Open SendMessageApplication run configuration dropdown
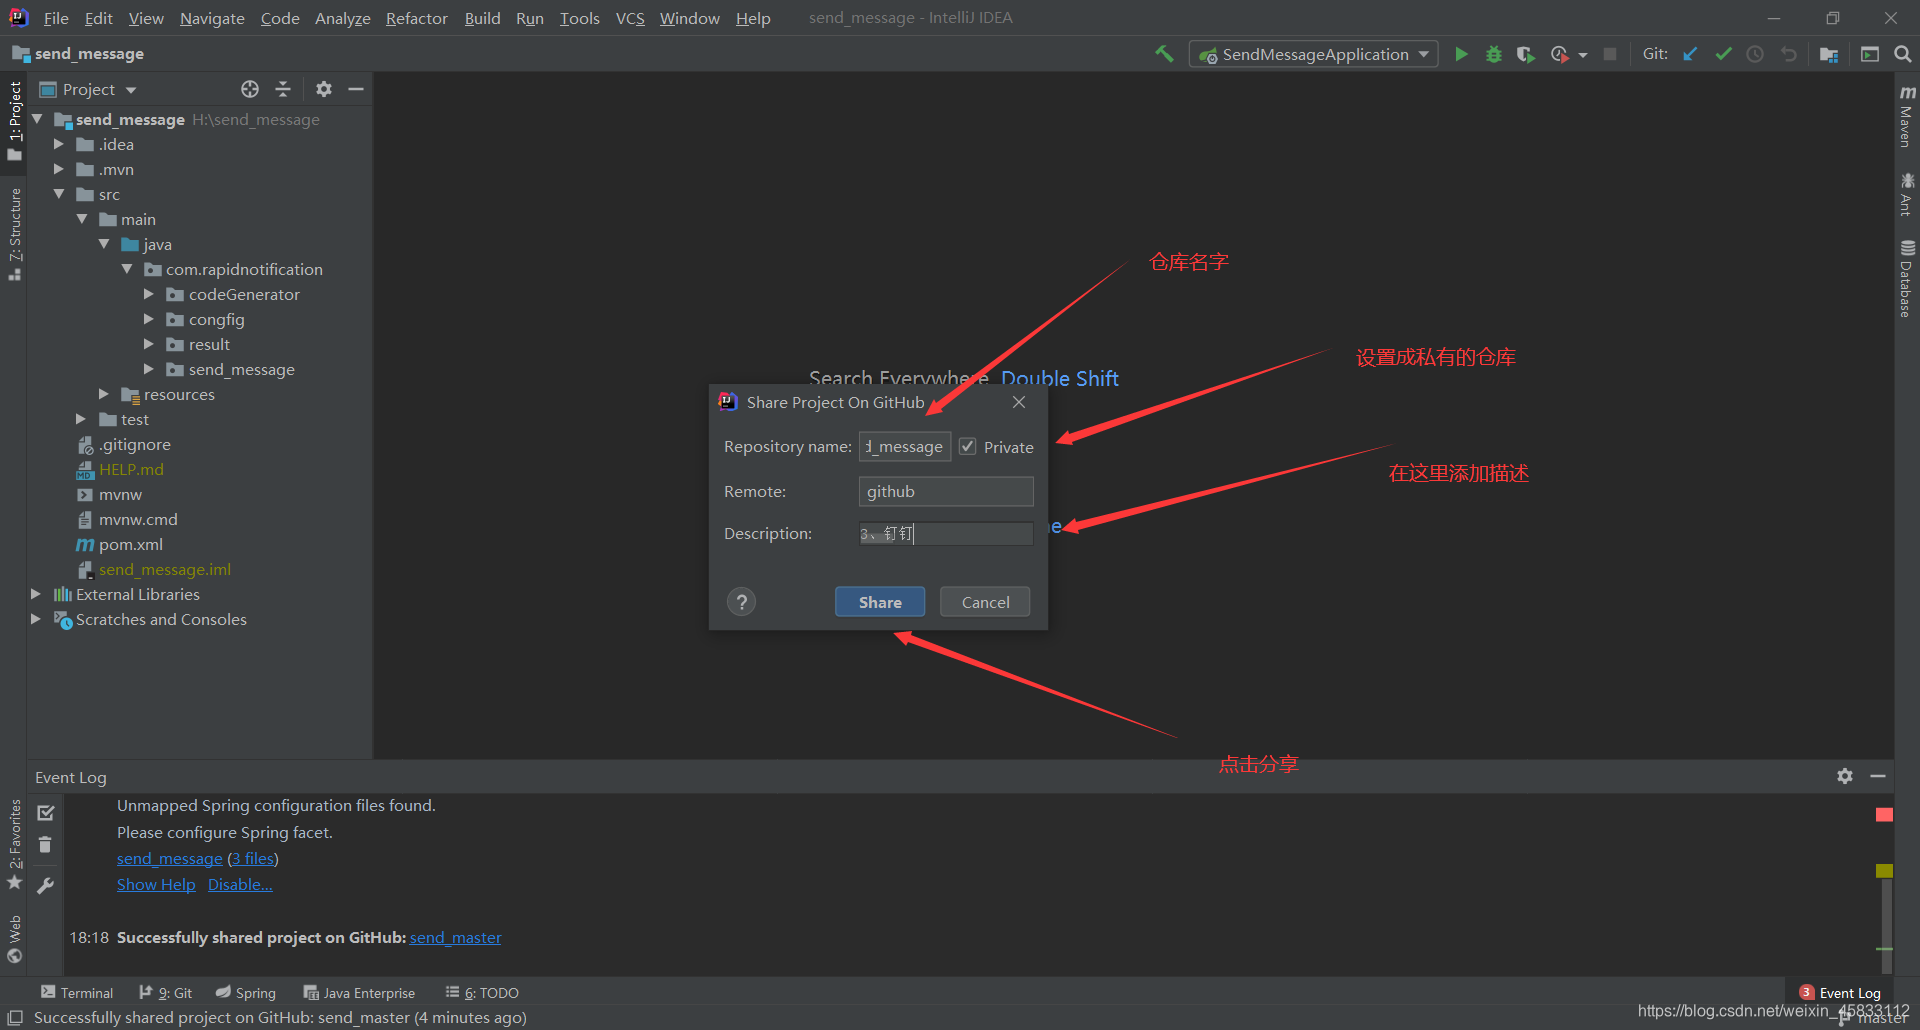This screenshot has height=1030, width=1920. pyautogui.click(x=1313, y=54)
